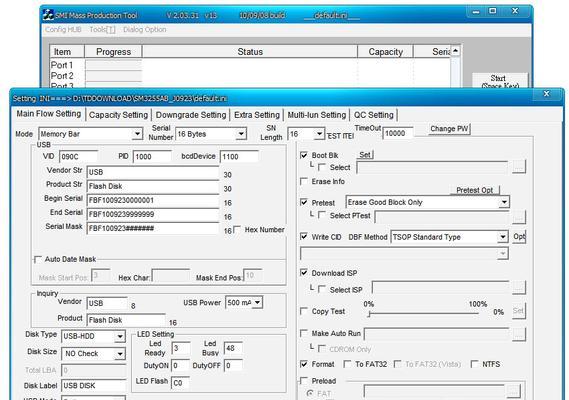
Task: Open the Downgrade Setting tab
Action: 191,115
